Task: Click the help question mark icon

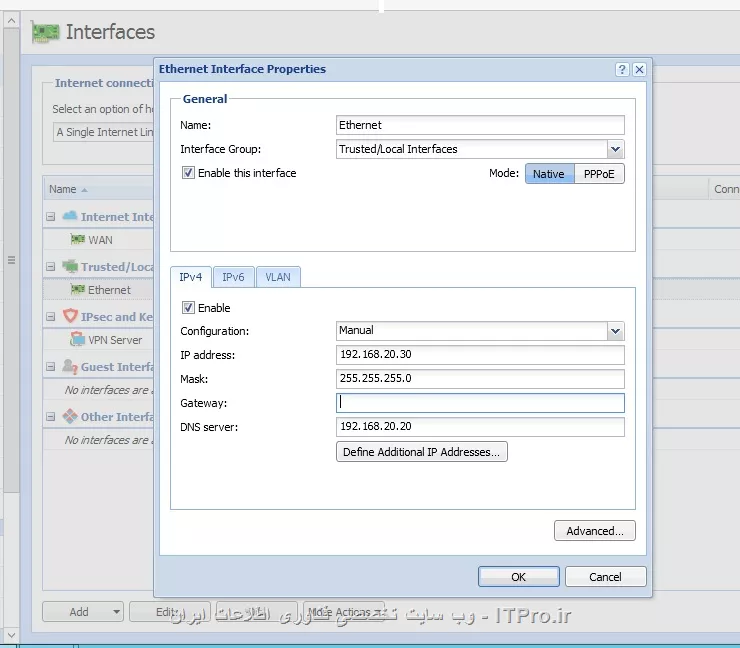Action: [622, 69]
